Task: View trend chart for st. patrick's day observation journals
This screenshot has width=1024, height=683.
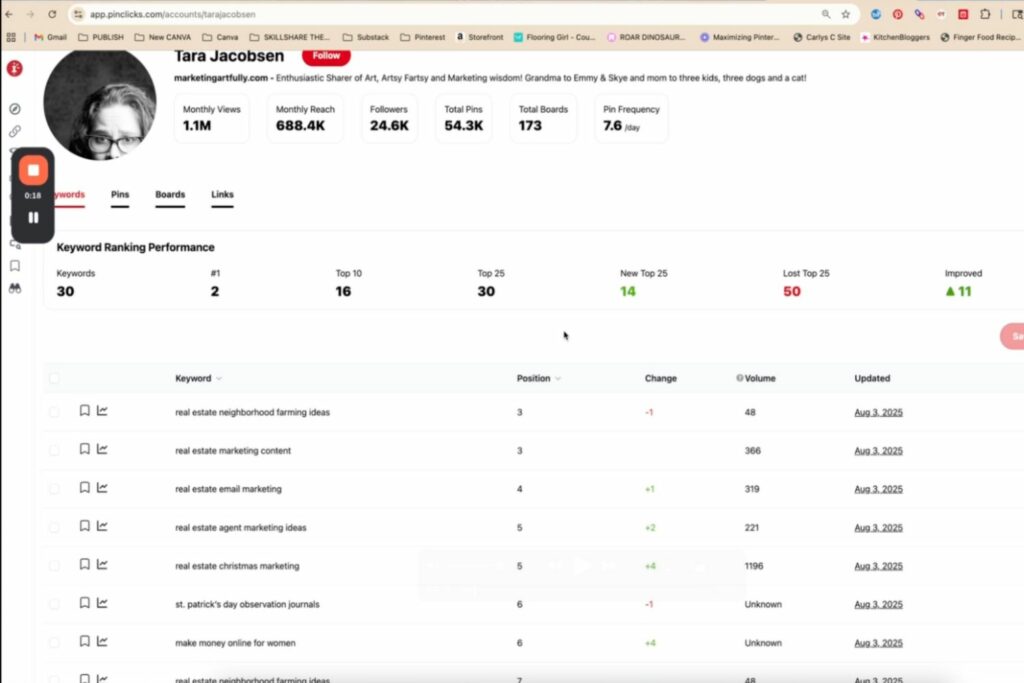Action: 102,603
